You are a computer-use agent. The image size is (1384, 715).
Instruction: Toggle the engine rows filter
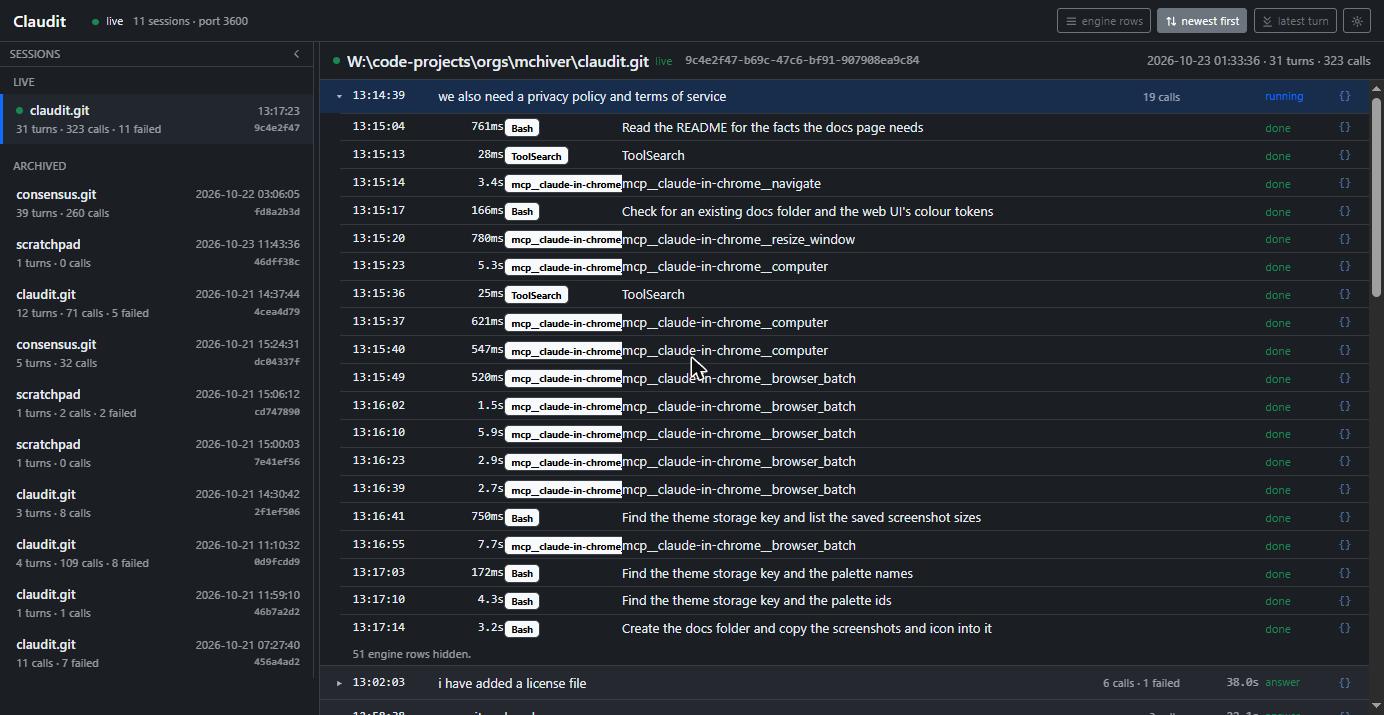click(x=1104, y=21)
